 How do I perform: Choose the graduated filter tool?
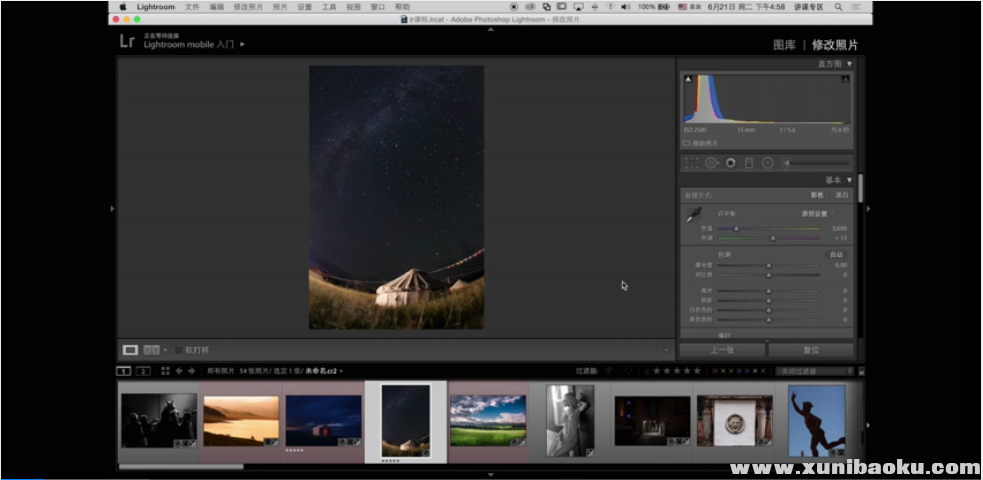pos(749,163)
